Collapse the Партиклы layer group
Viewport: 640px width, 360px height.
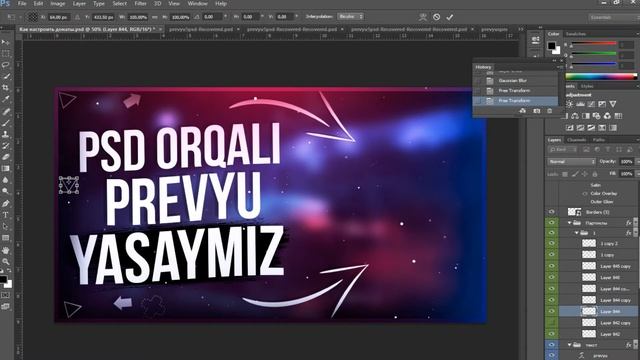point(570,223)
